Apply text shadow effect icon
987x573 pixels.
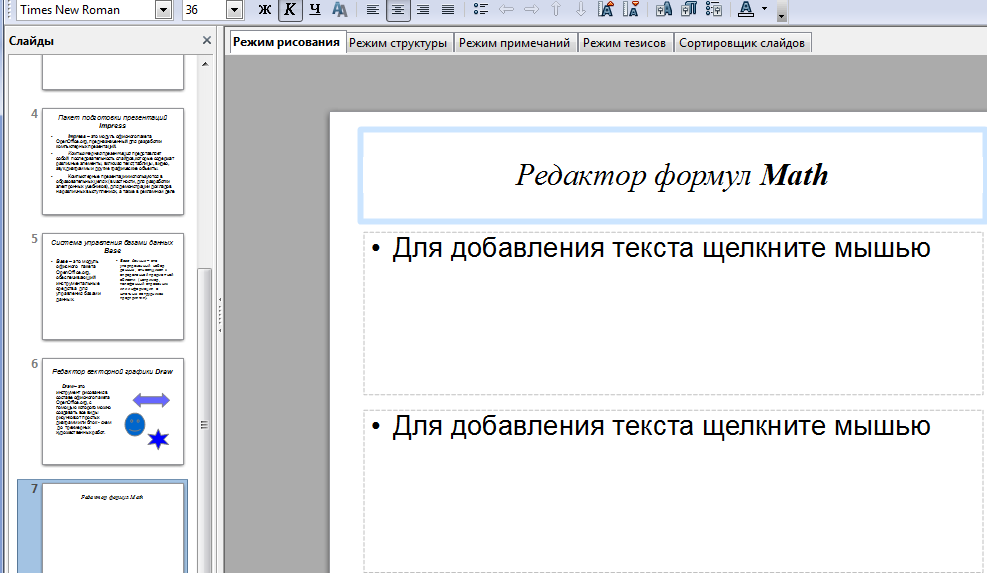340,9
